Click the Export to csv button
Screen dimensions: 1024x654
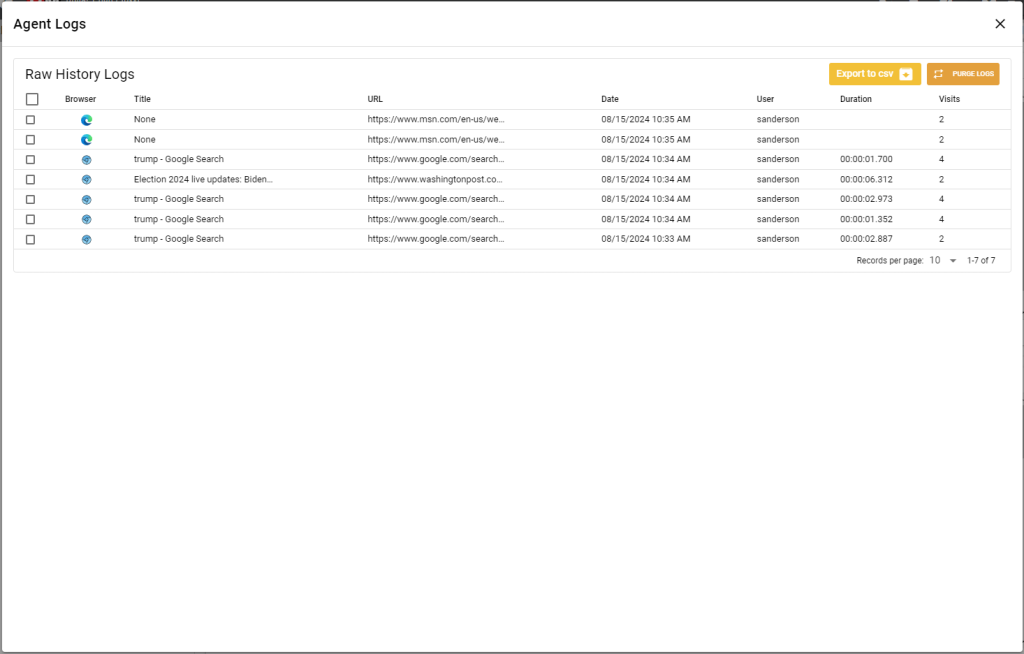[x=874, y=74]
